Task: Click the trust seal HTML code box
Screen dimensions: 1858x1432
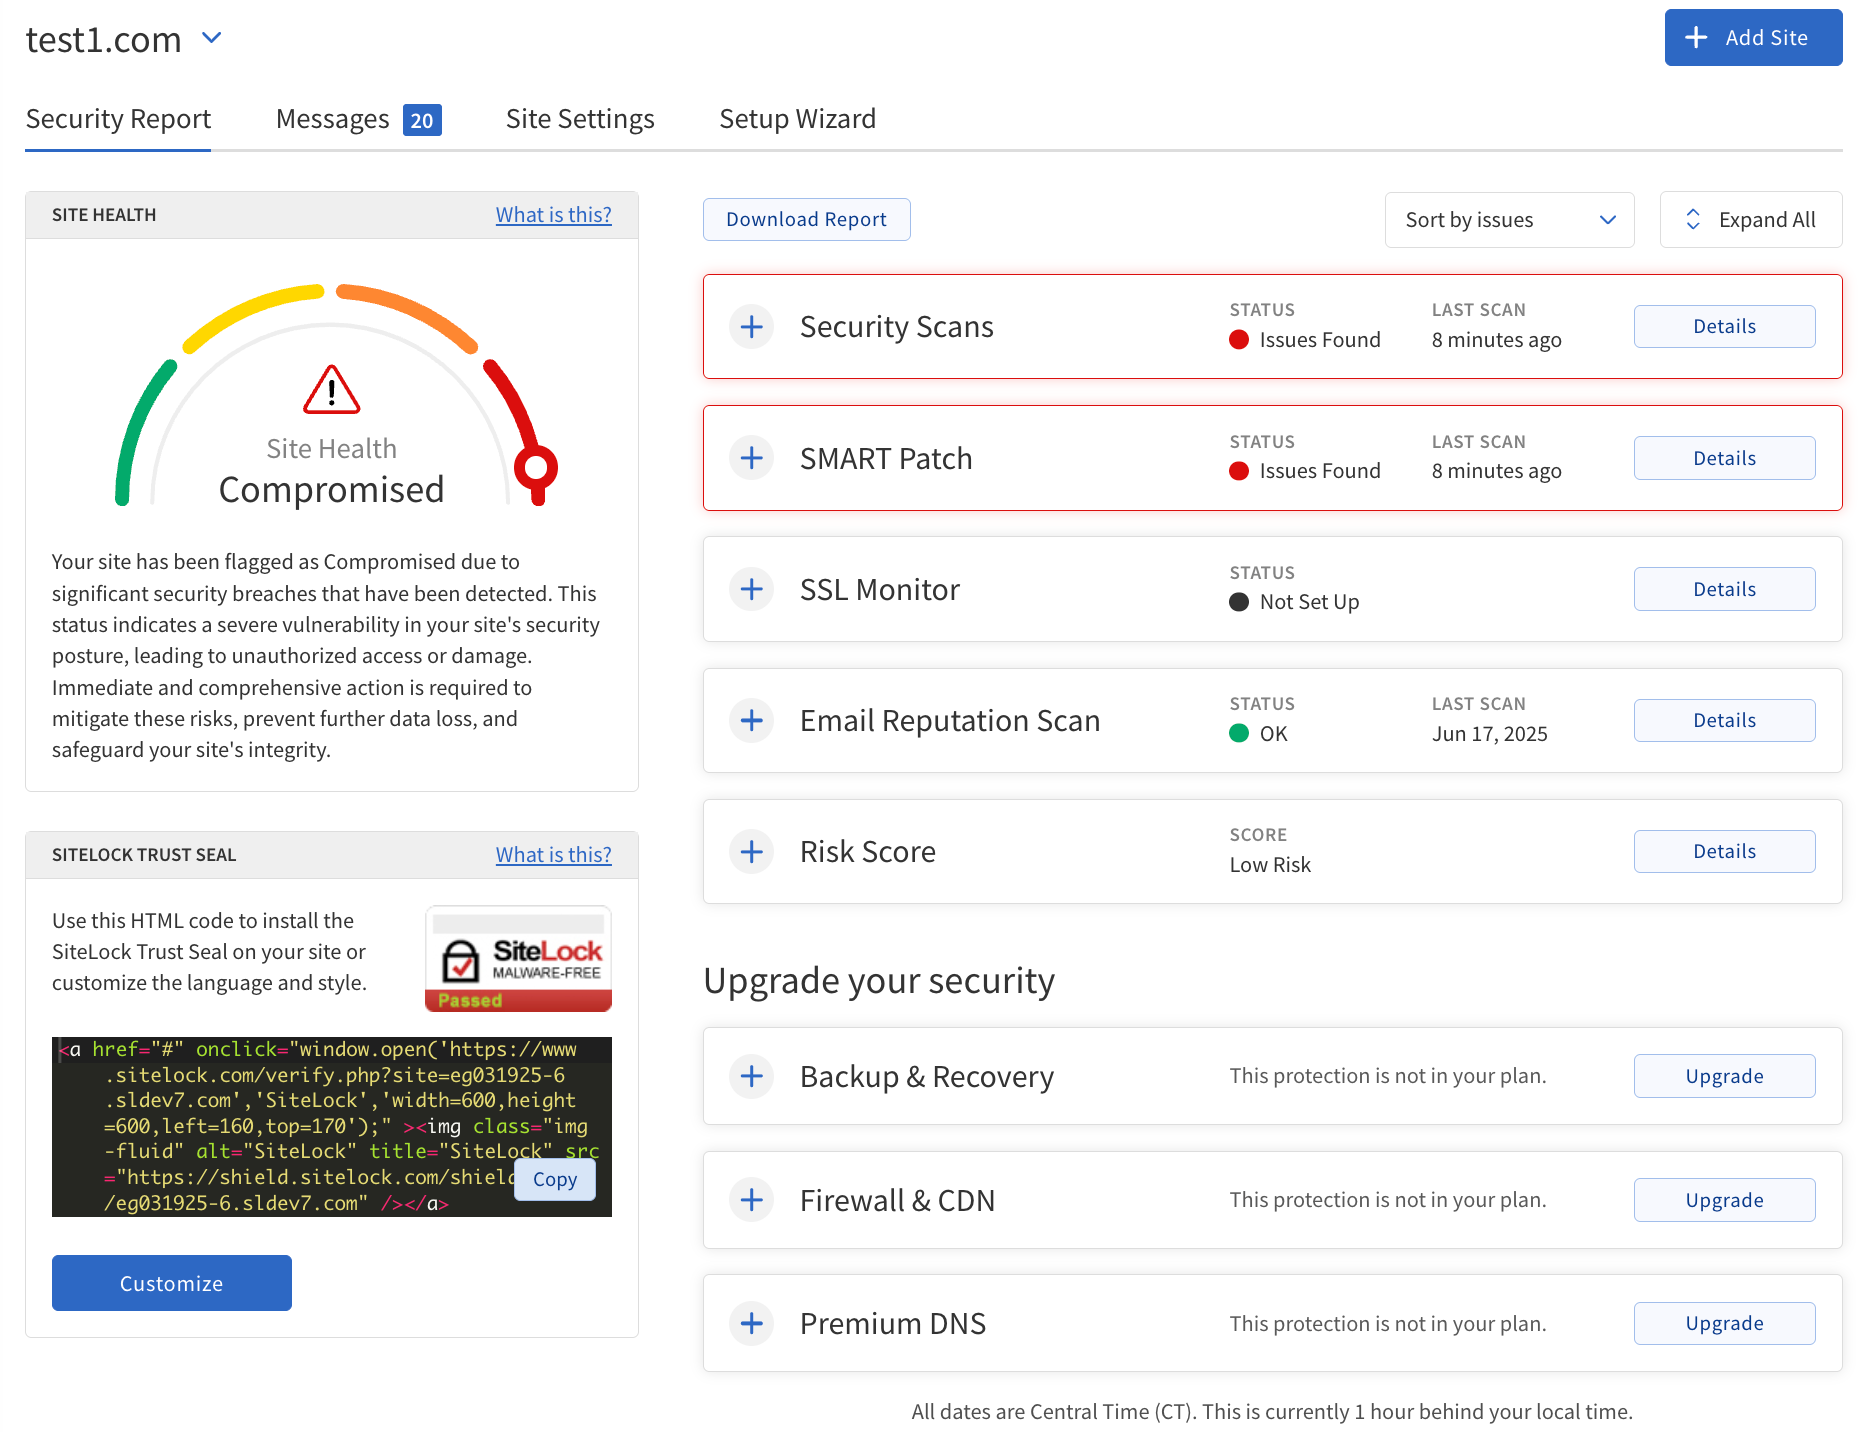Action: (x=332, y=1127)
